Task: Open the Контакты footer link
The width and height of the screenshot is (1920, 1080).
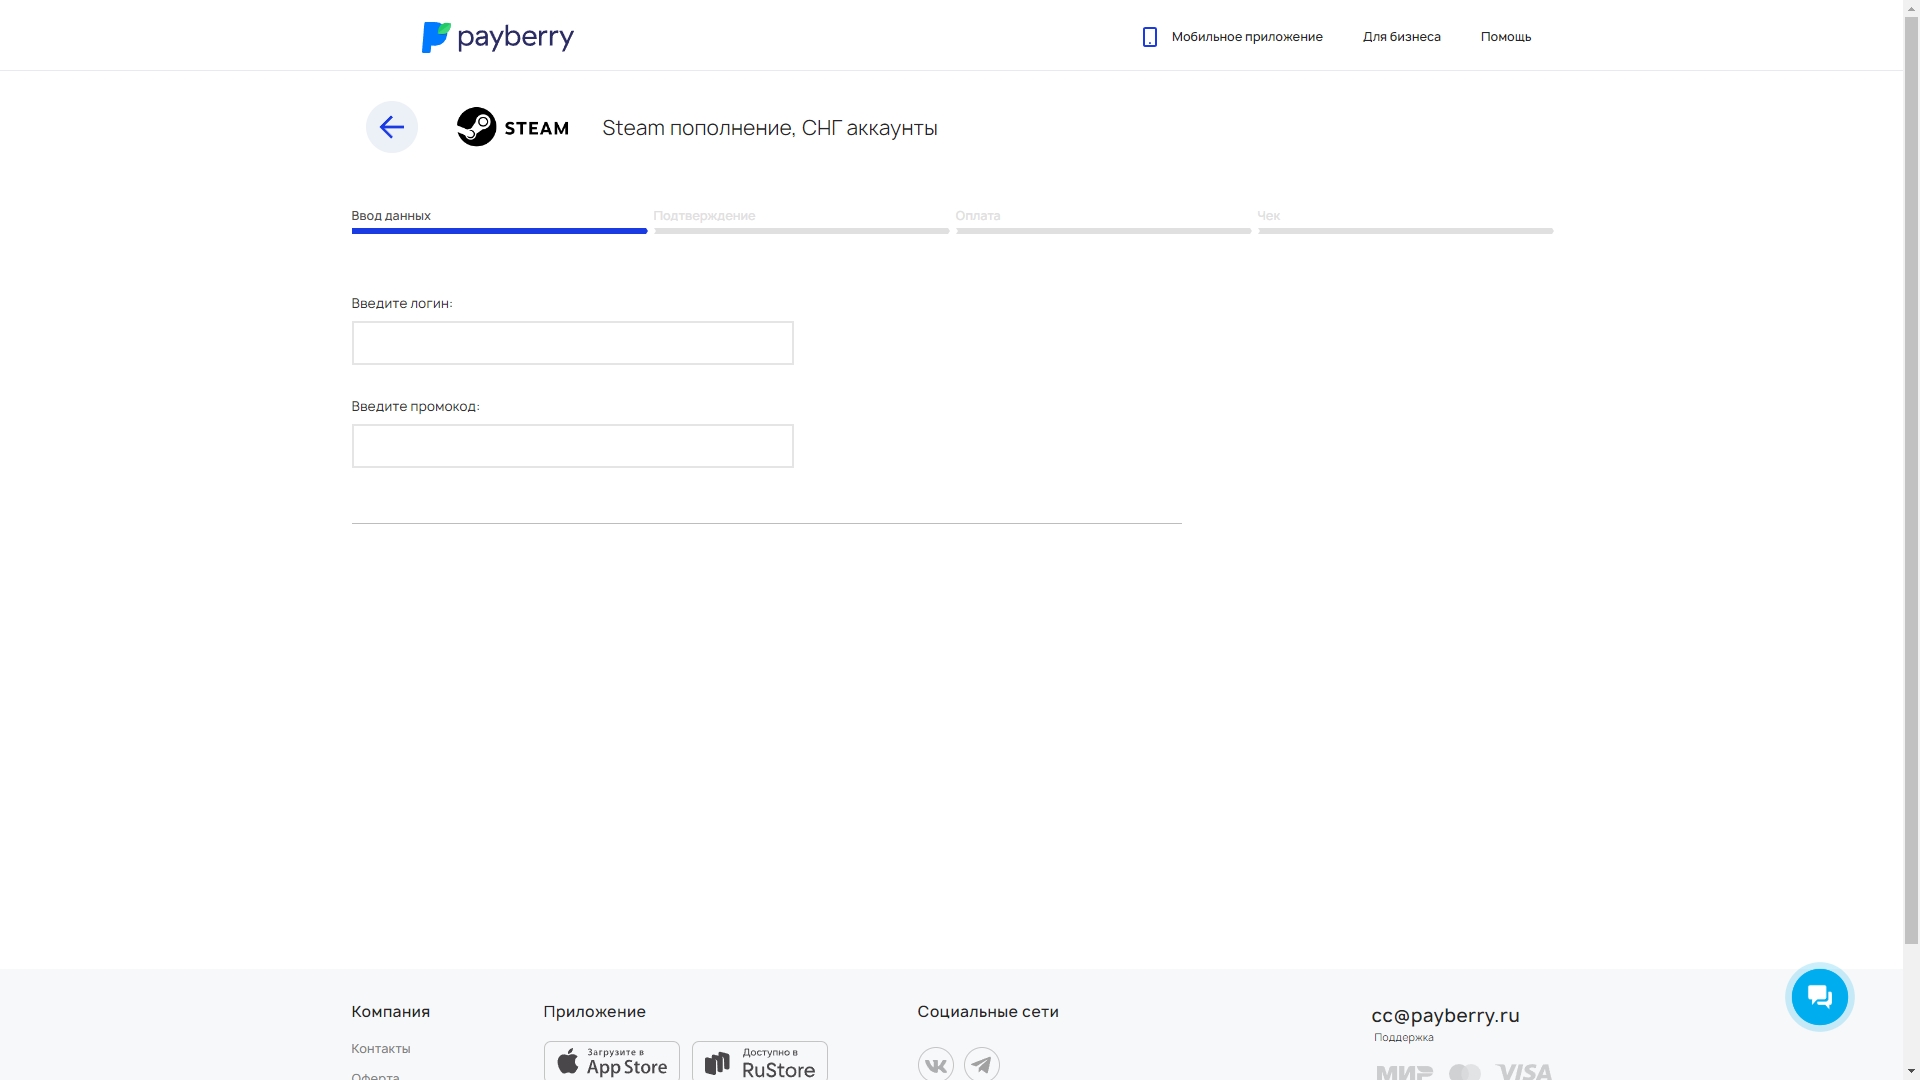Action: click(380, 1048)
